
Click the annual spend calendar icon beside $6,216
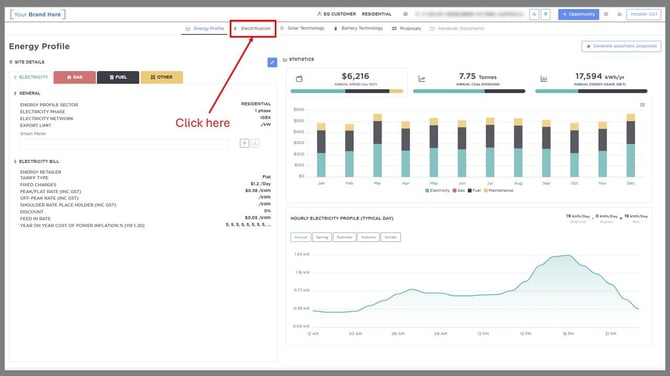(299, 79)
